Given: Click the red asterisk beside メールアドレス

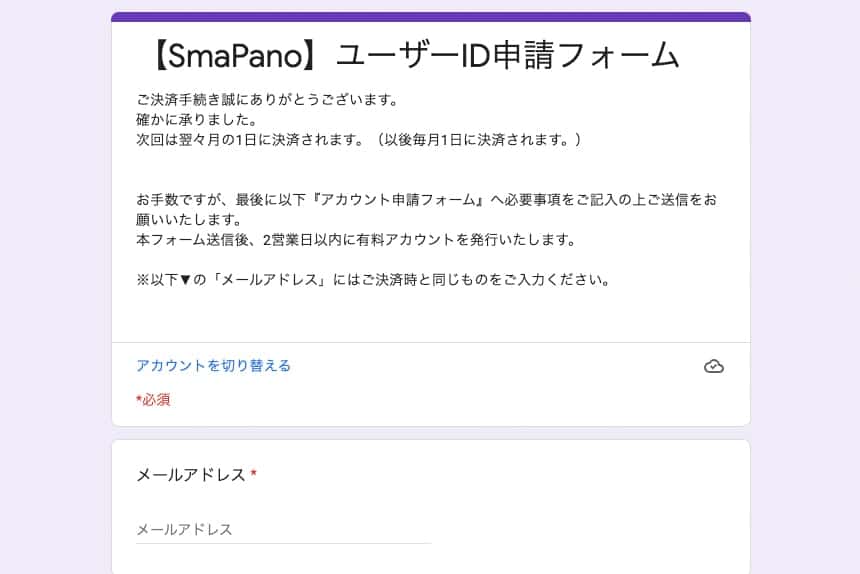Looking at the screenshot, I should click(x=254, y=475).
